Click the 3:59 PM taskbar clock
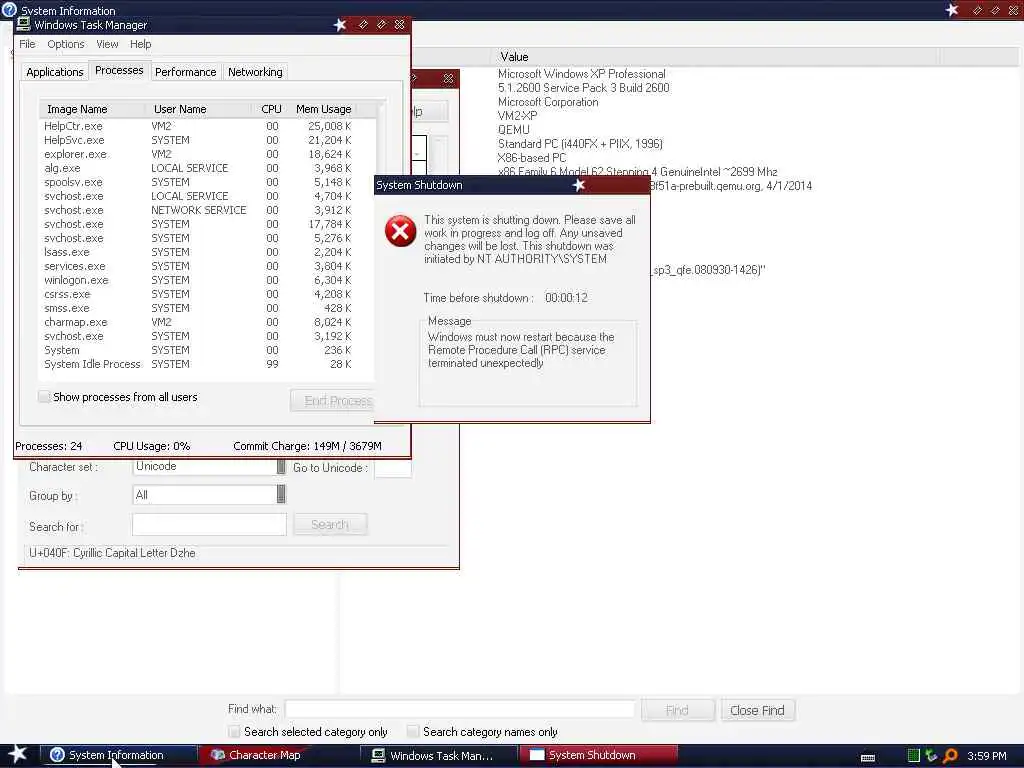Screen dimensions: 1024x768 point(987,756)
